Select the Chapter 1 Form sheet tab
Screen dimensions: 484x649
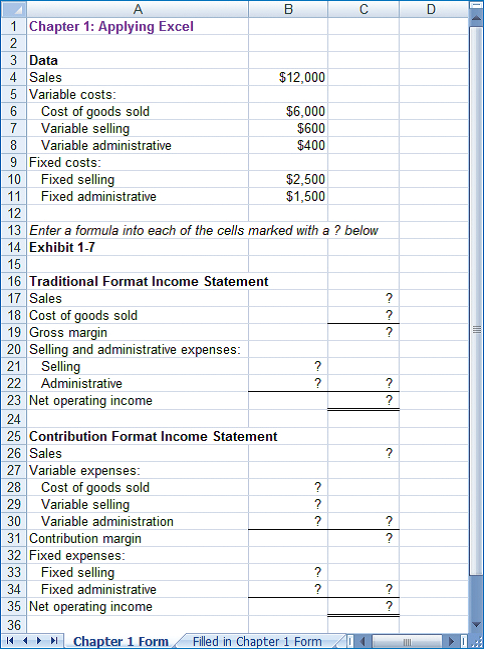tap(120, 641)
